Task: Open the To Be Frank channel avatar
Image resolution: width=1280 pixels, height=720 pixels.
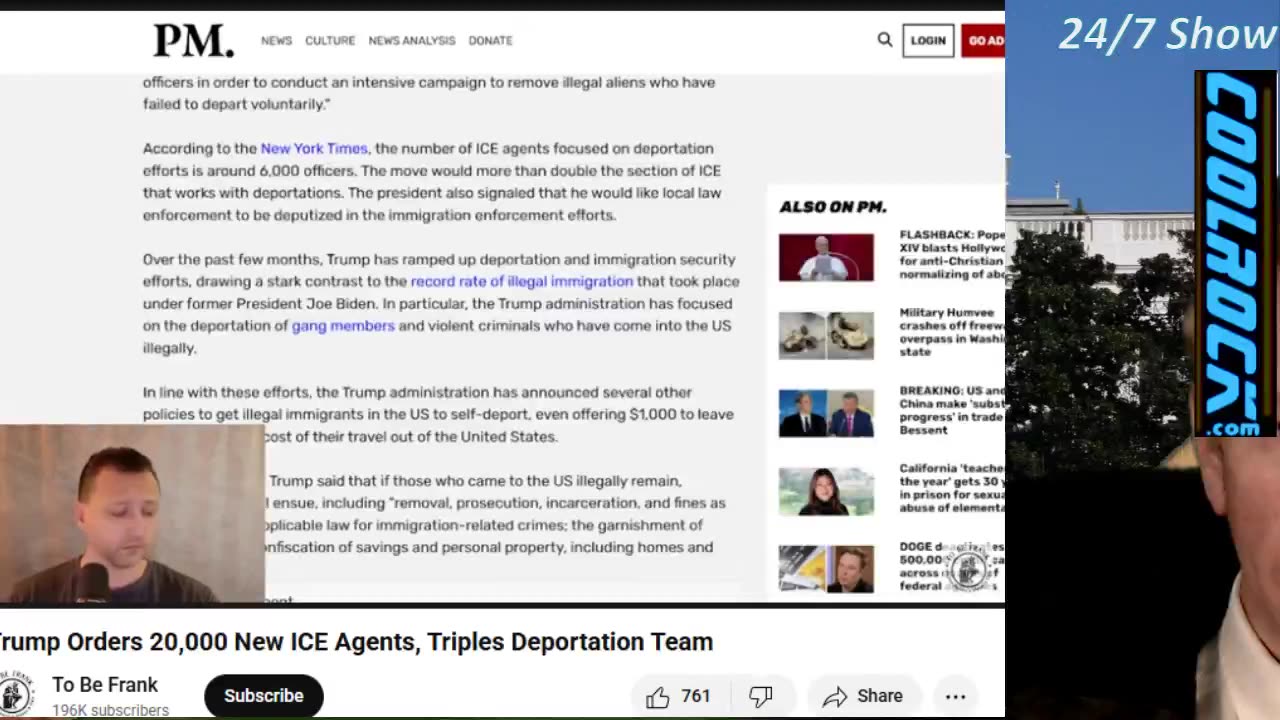Action: [x=14, y=694]
